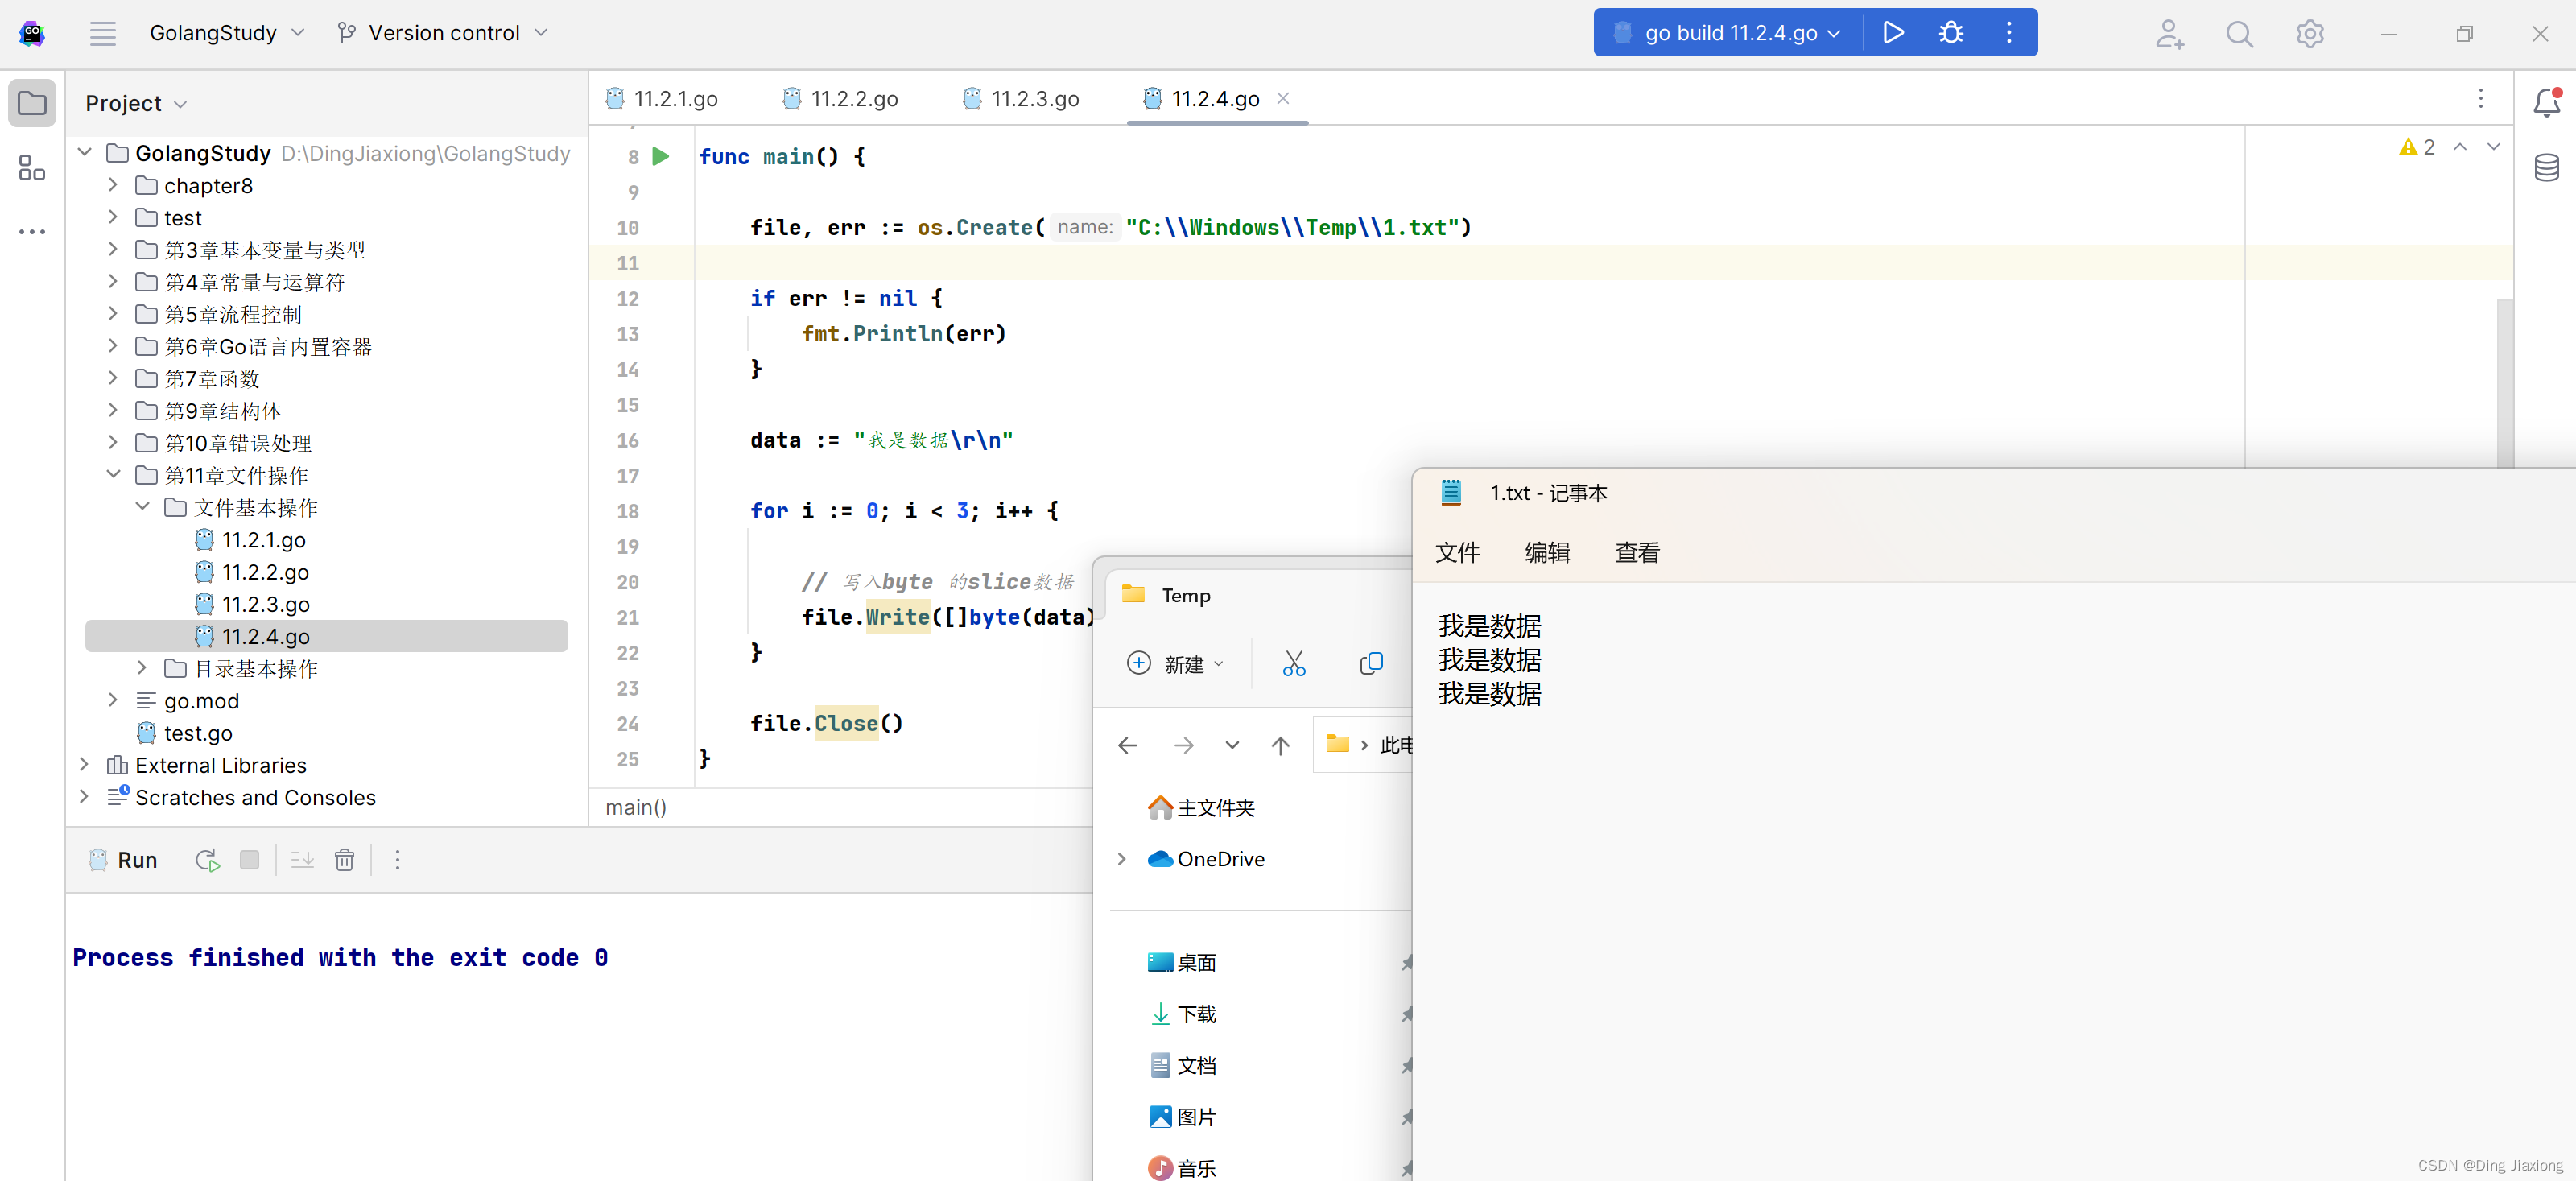Collapse the 文件基本操作 folder
The width and height of the screenshot is (2576, 1181).
tap(142, 507)
